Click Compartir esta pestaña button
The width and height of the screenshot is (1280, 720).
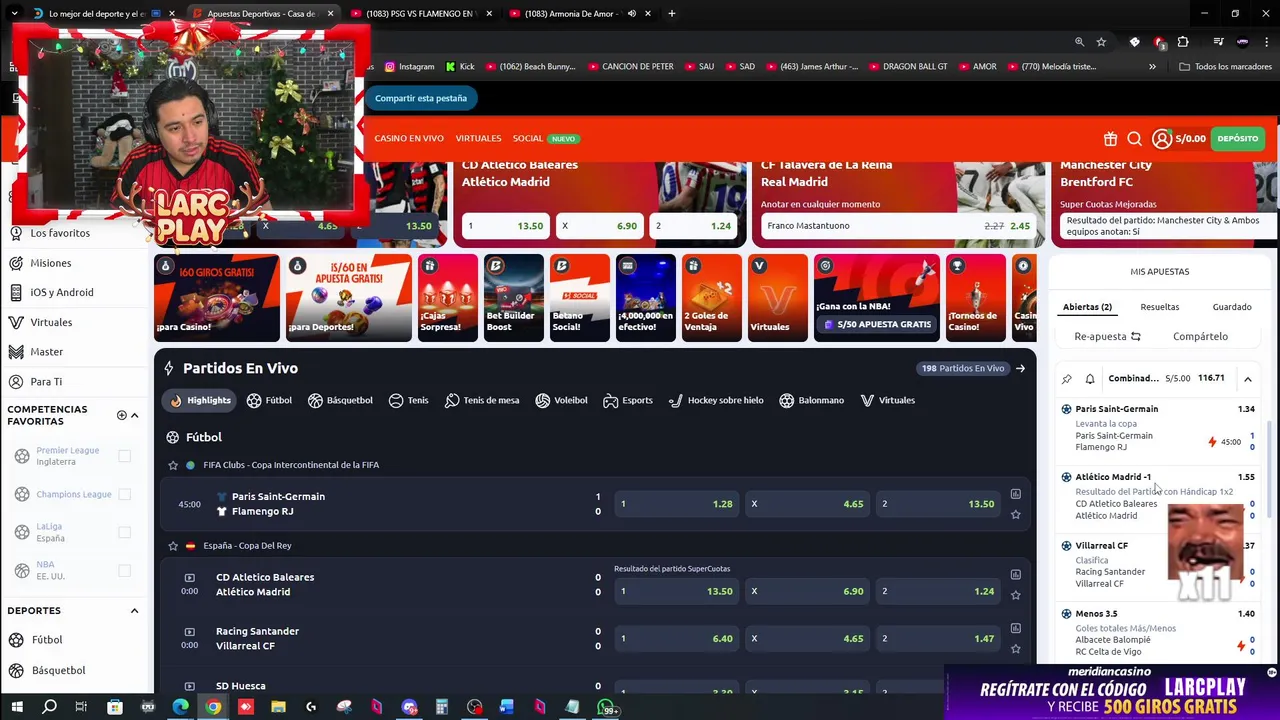pos(421,98)
